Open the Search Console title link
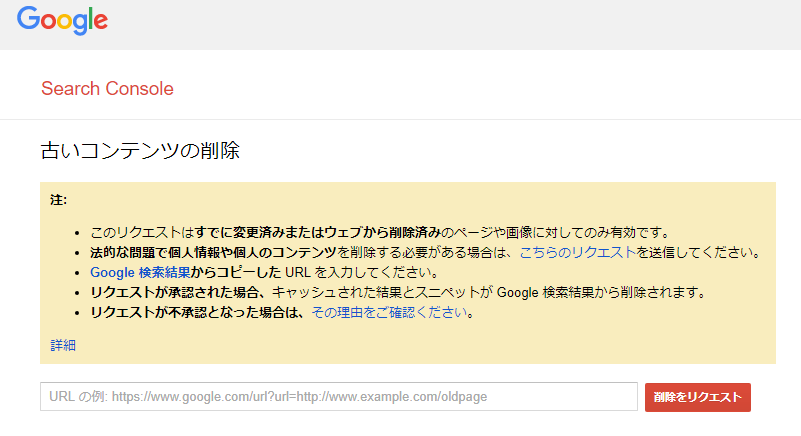The height and width of the screenshot is (436, 801). (x=107, y=88)
